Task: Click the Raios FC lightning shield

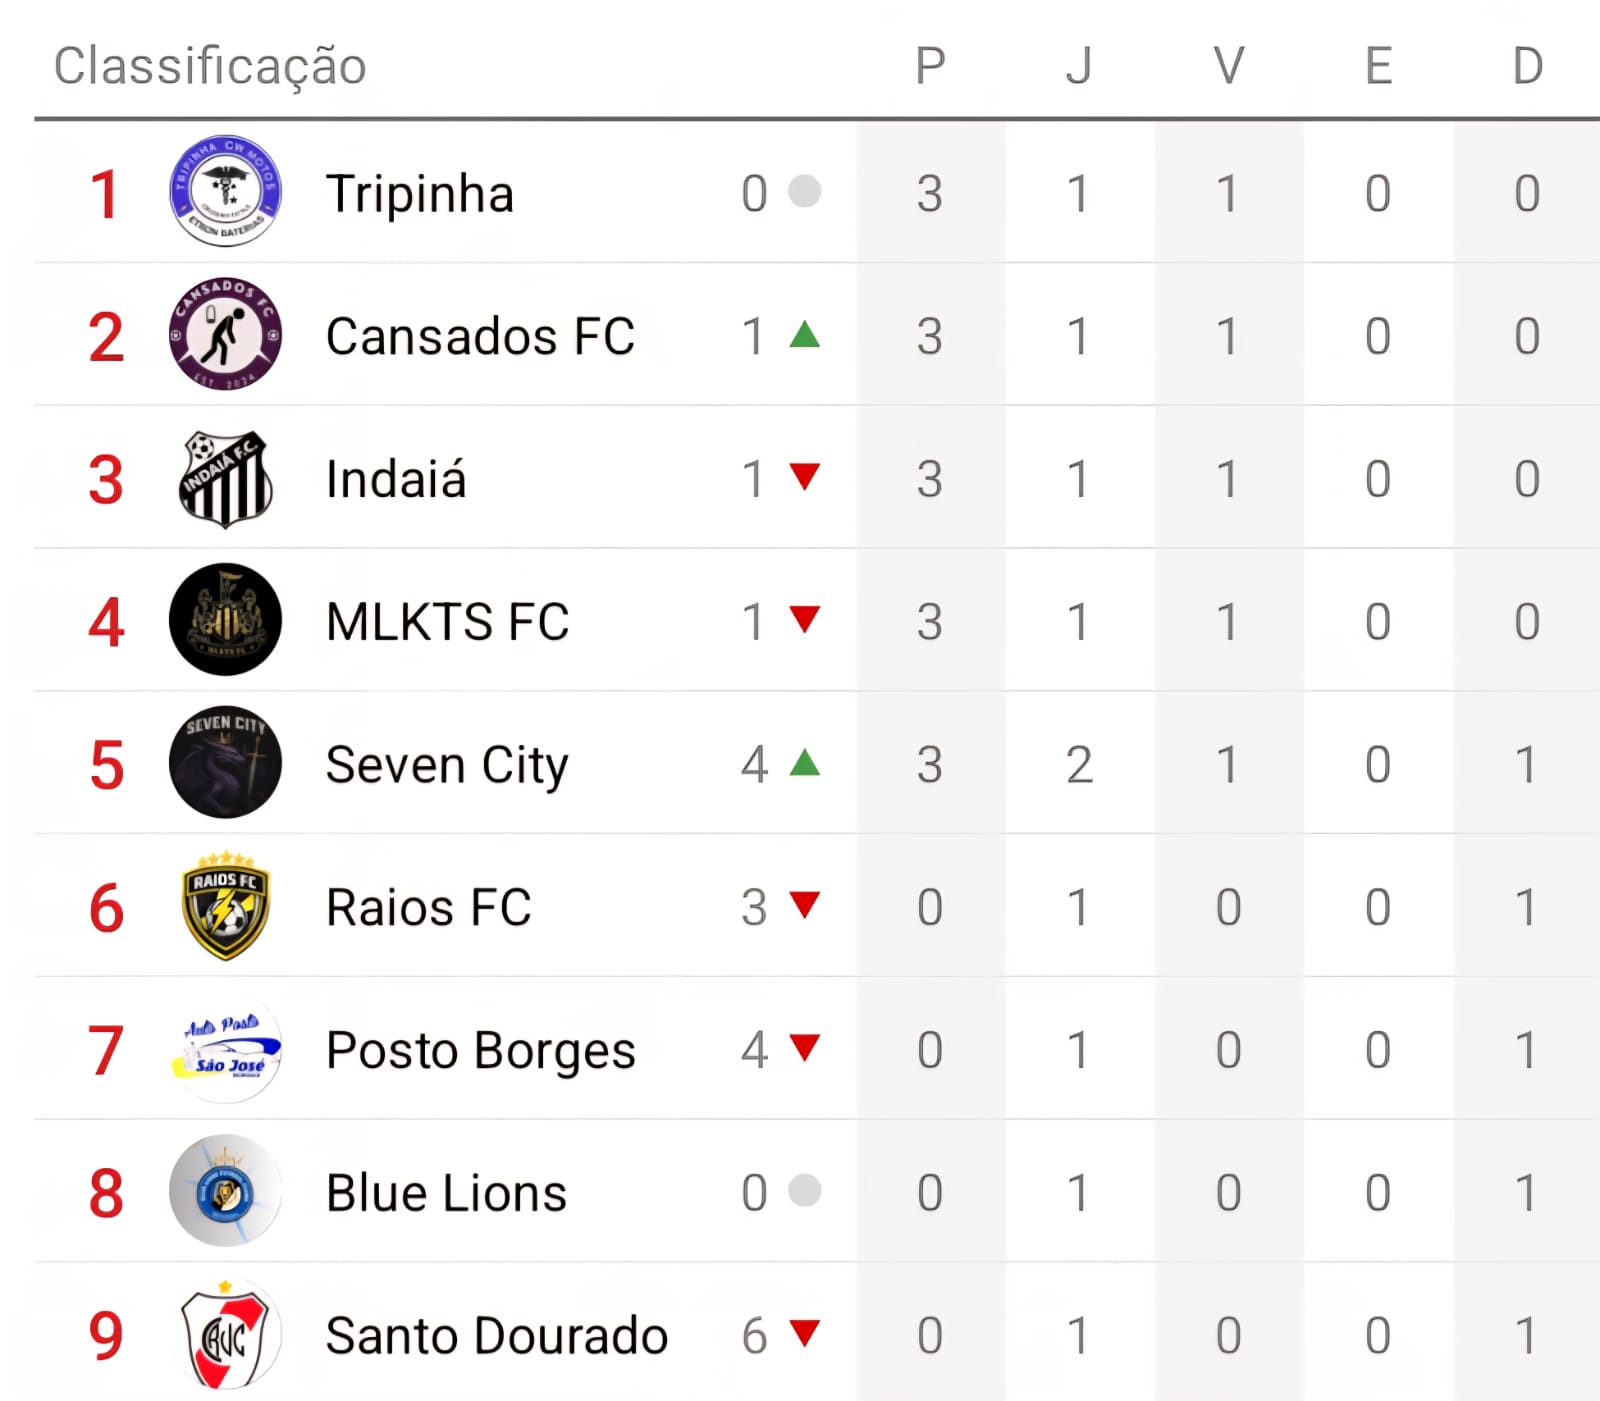Action: point(225,906)
